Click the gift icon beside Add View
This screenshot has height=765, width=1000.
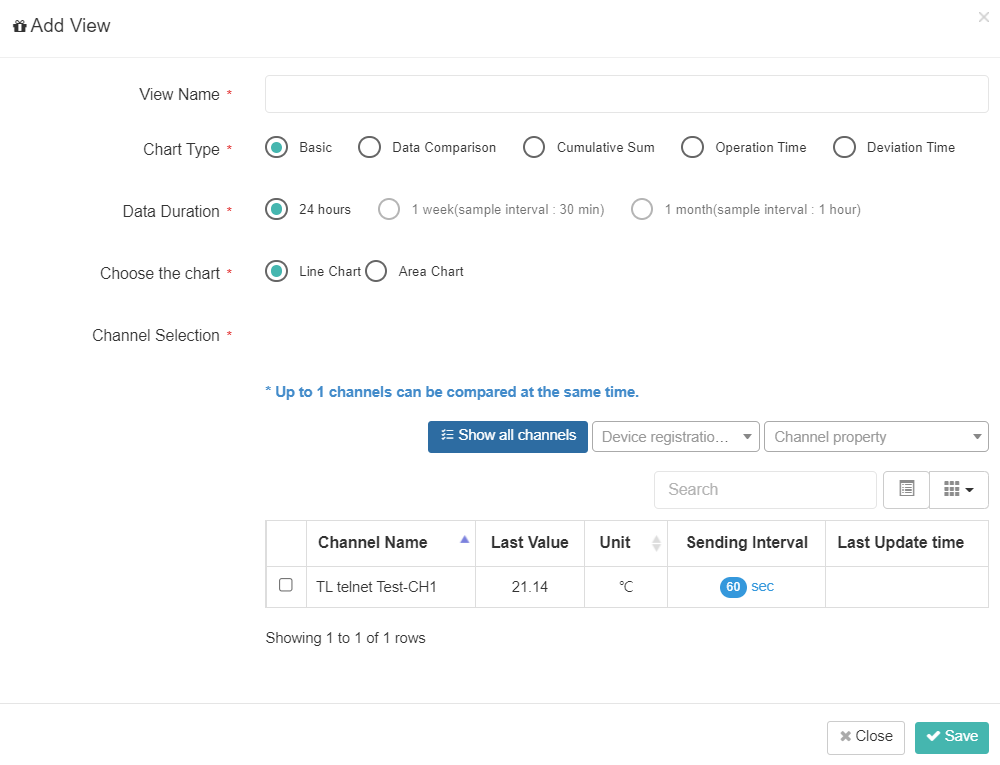(x=20, y=26)
